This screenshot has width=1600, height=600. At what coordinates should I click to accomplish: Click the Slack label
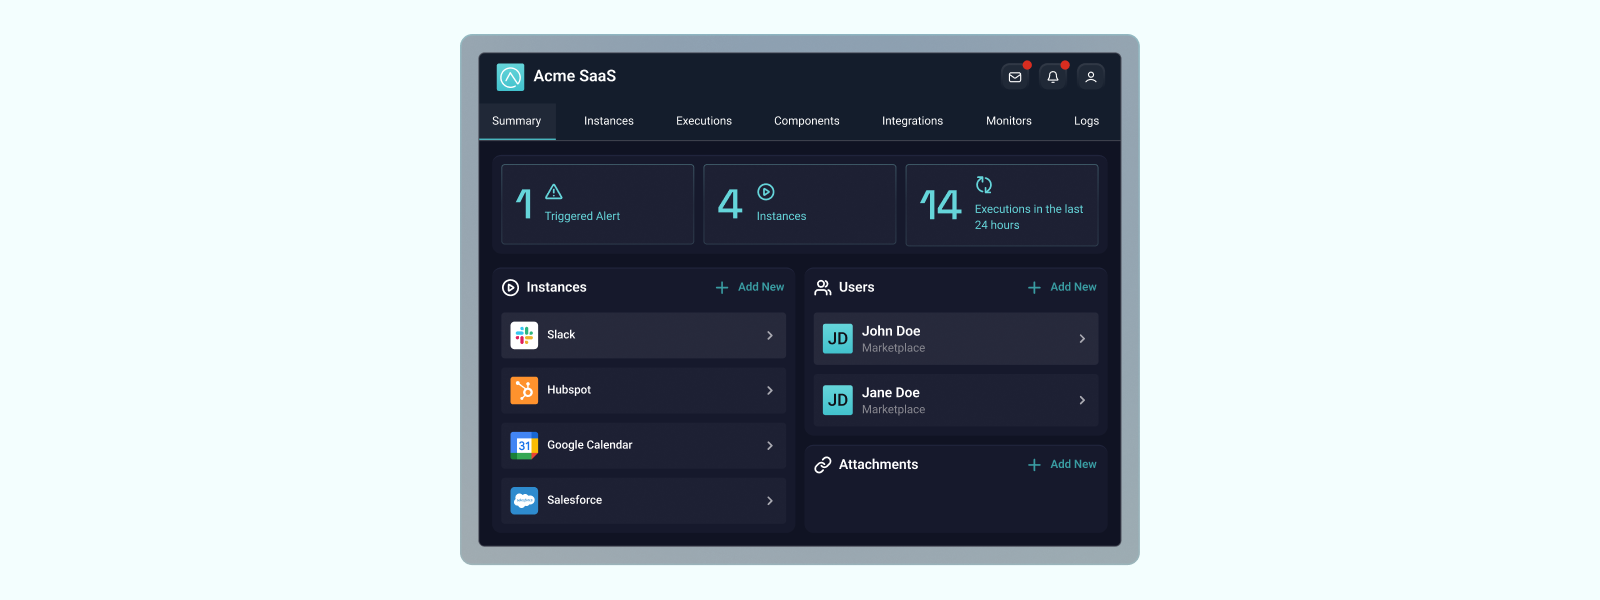click(x=561, y=335)
